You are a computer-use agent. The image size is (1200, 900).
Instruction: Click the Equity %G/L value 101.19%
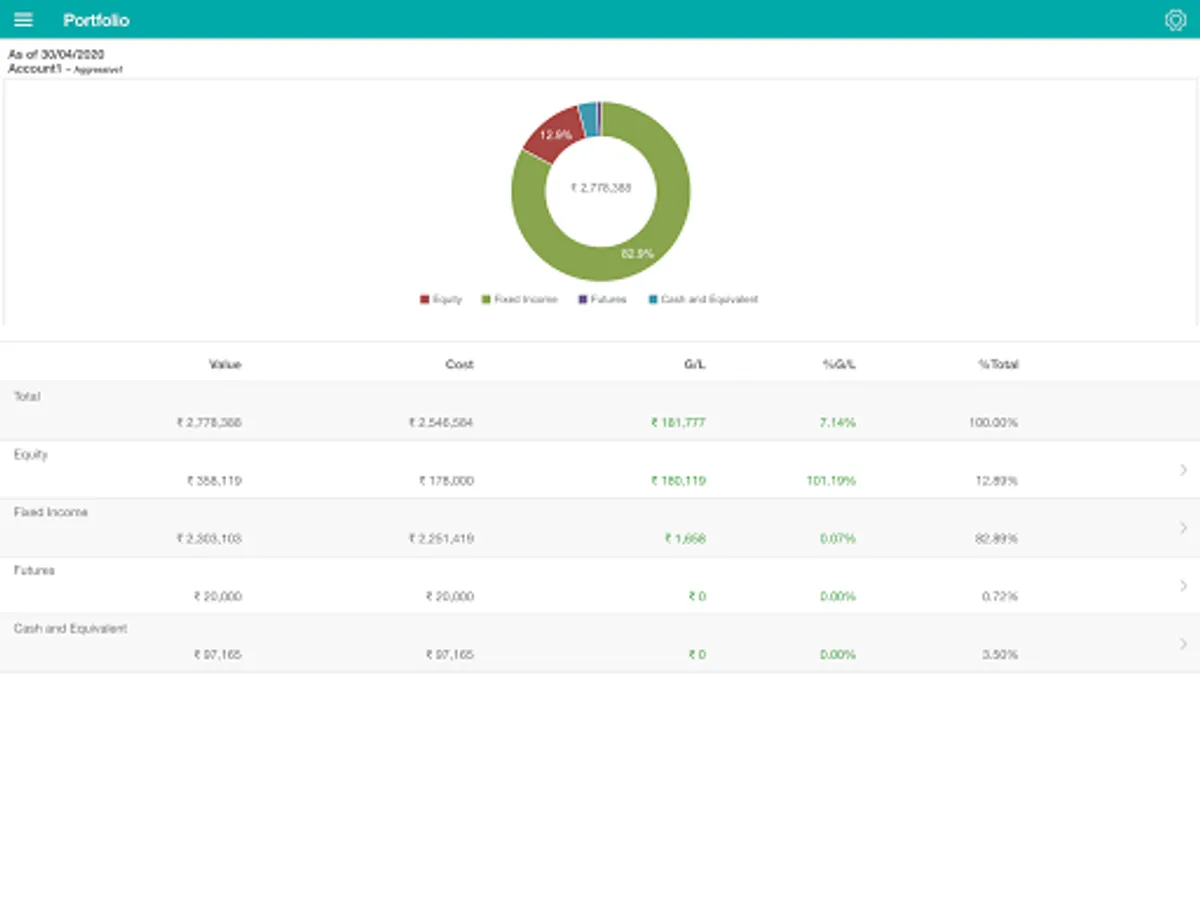click(x=831, y=480)
